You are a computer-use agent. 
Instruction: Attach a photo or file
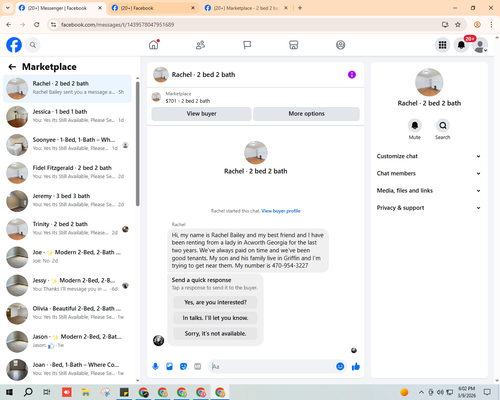point(170,367)
